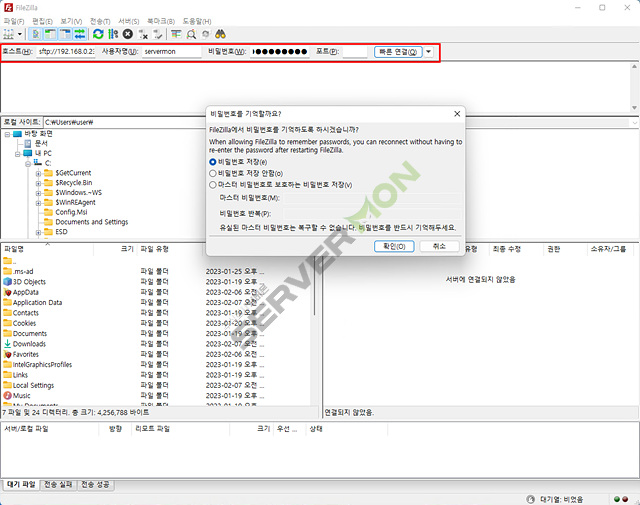
Task: Select the AppData folder in local file list
Action: pyautogui.click(x=25, y=292)
